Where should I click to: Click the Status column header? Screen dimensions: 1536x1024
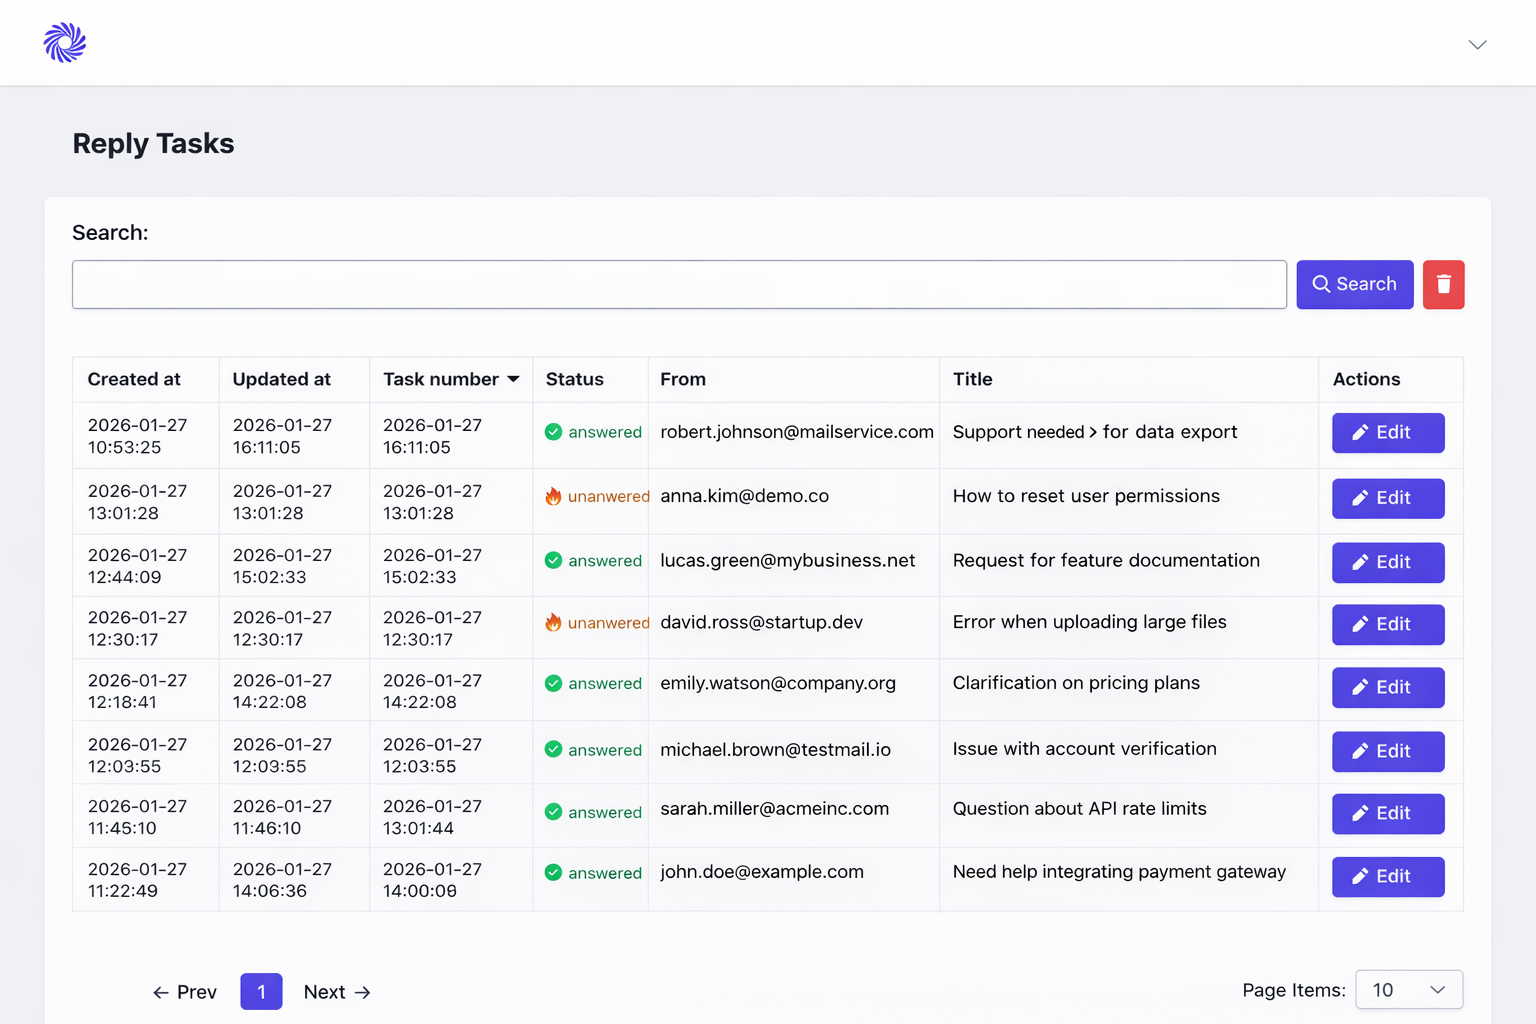[575, 379]
